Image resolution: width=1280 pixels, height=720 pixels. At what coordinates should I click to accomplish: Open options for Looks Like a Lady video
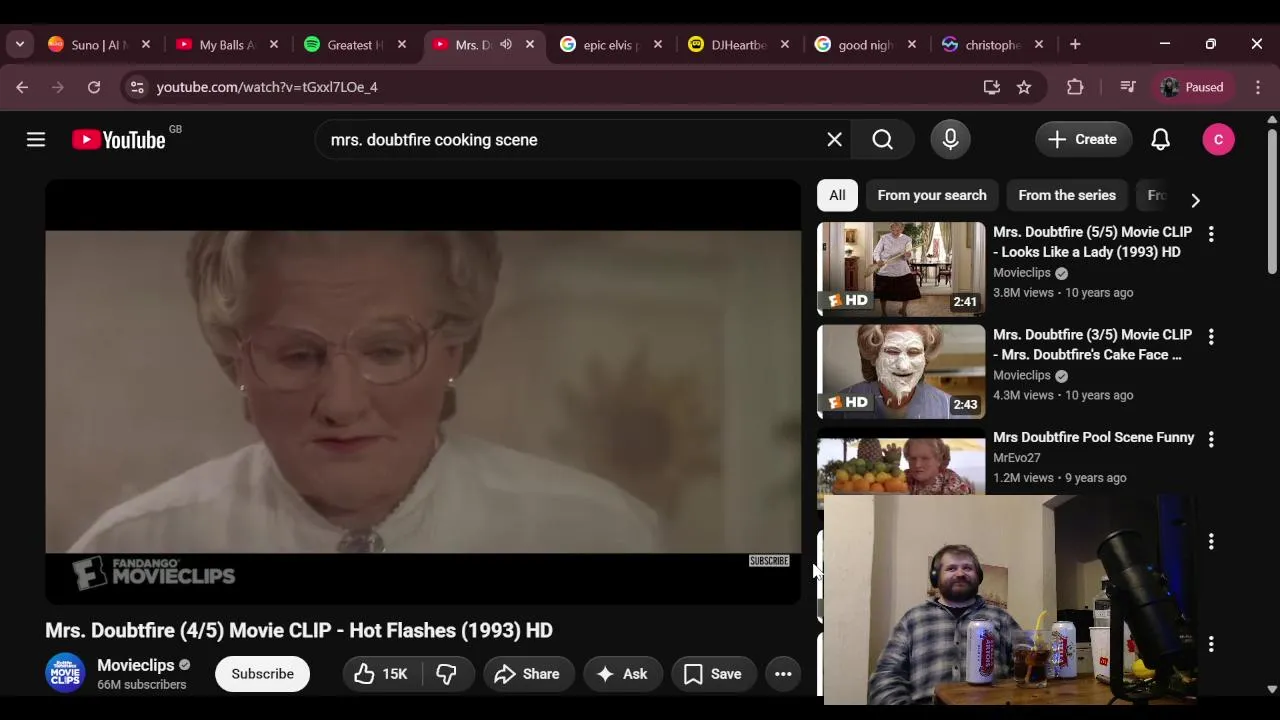(x=1211, y=234)
